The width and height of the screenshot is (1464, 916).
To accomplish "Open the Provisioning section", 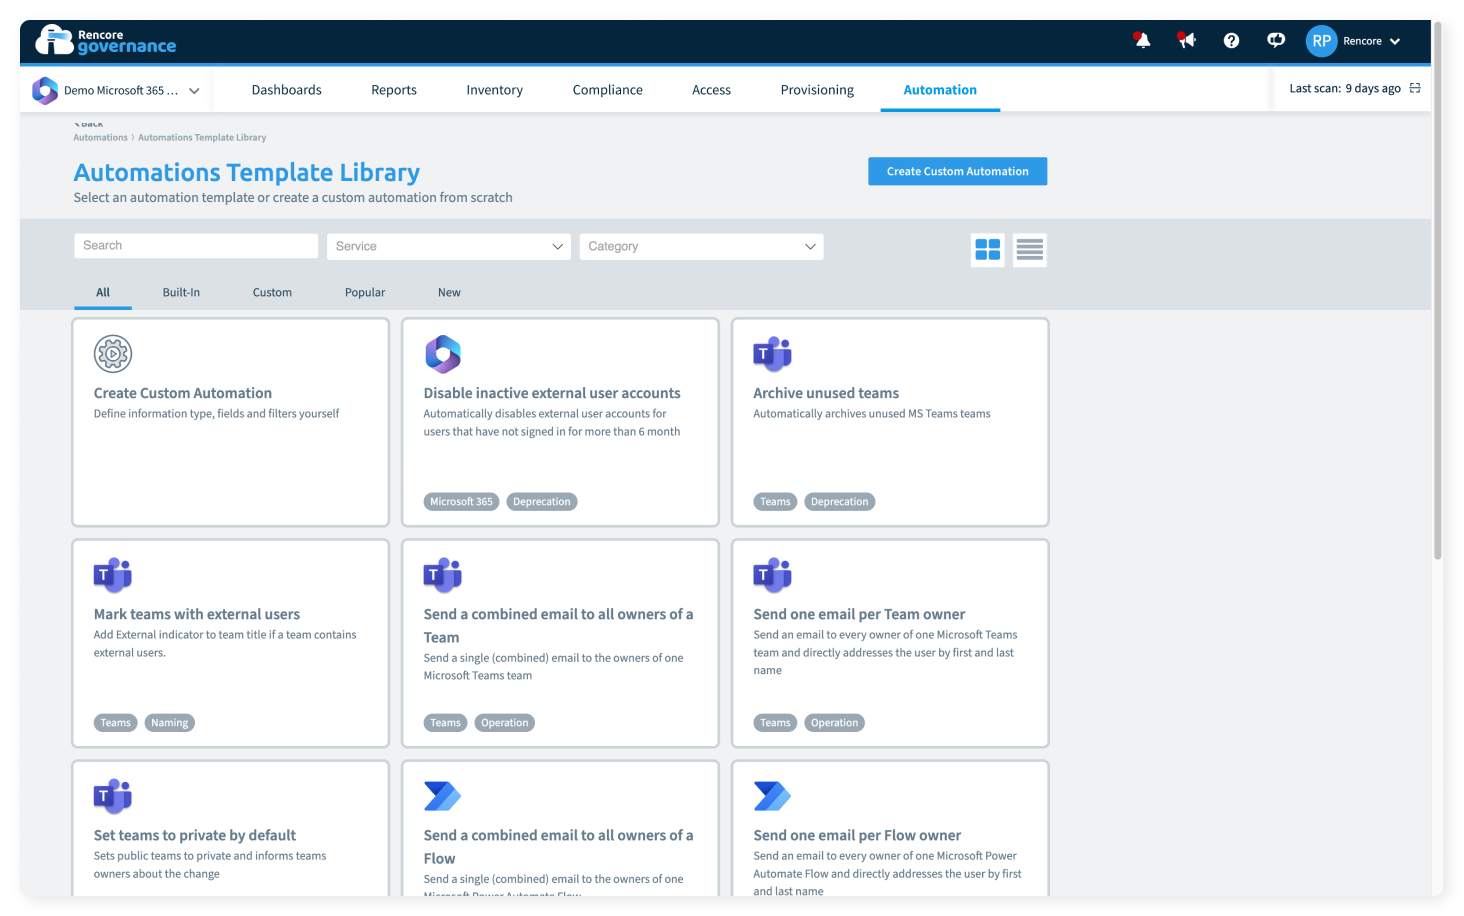I will [817, 90].
